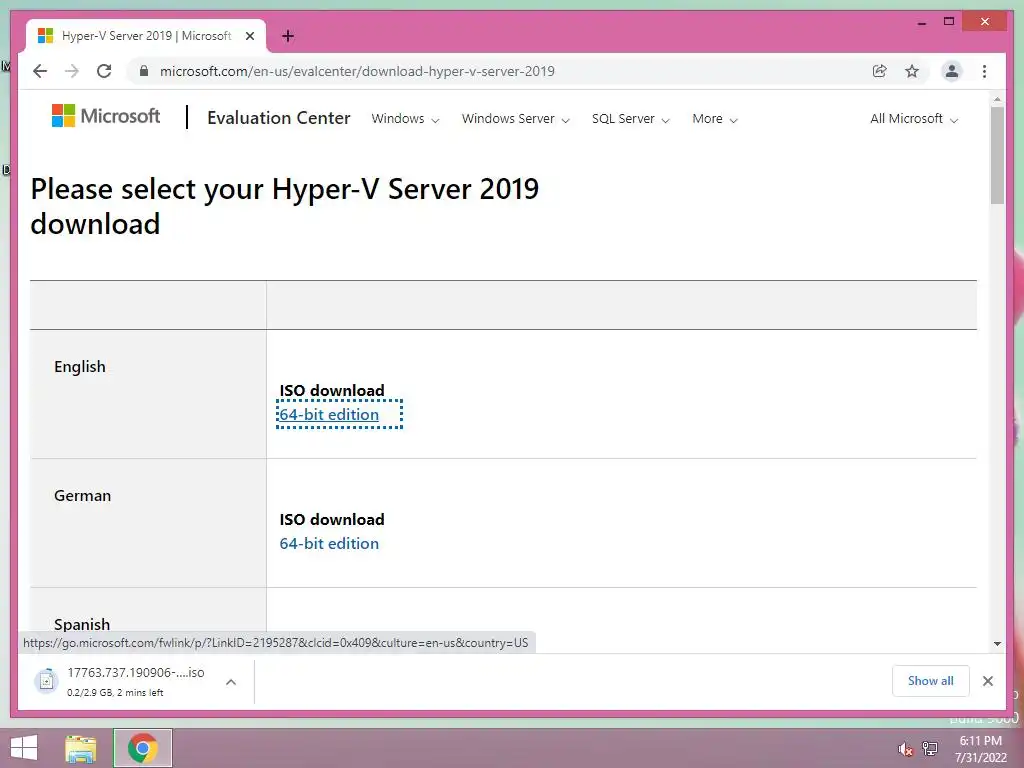Go back with the browser back arrow

point(40,71)
